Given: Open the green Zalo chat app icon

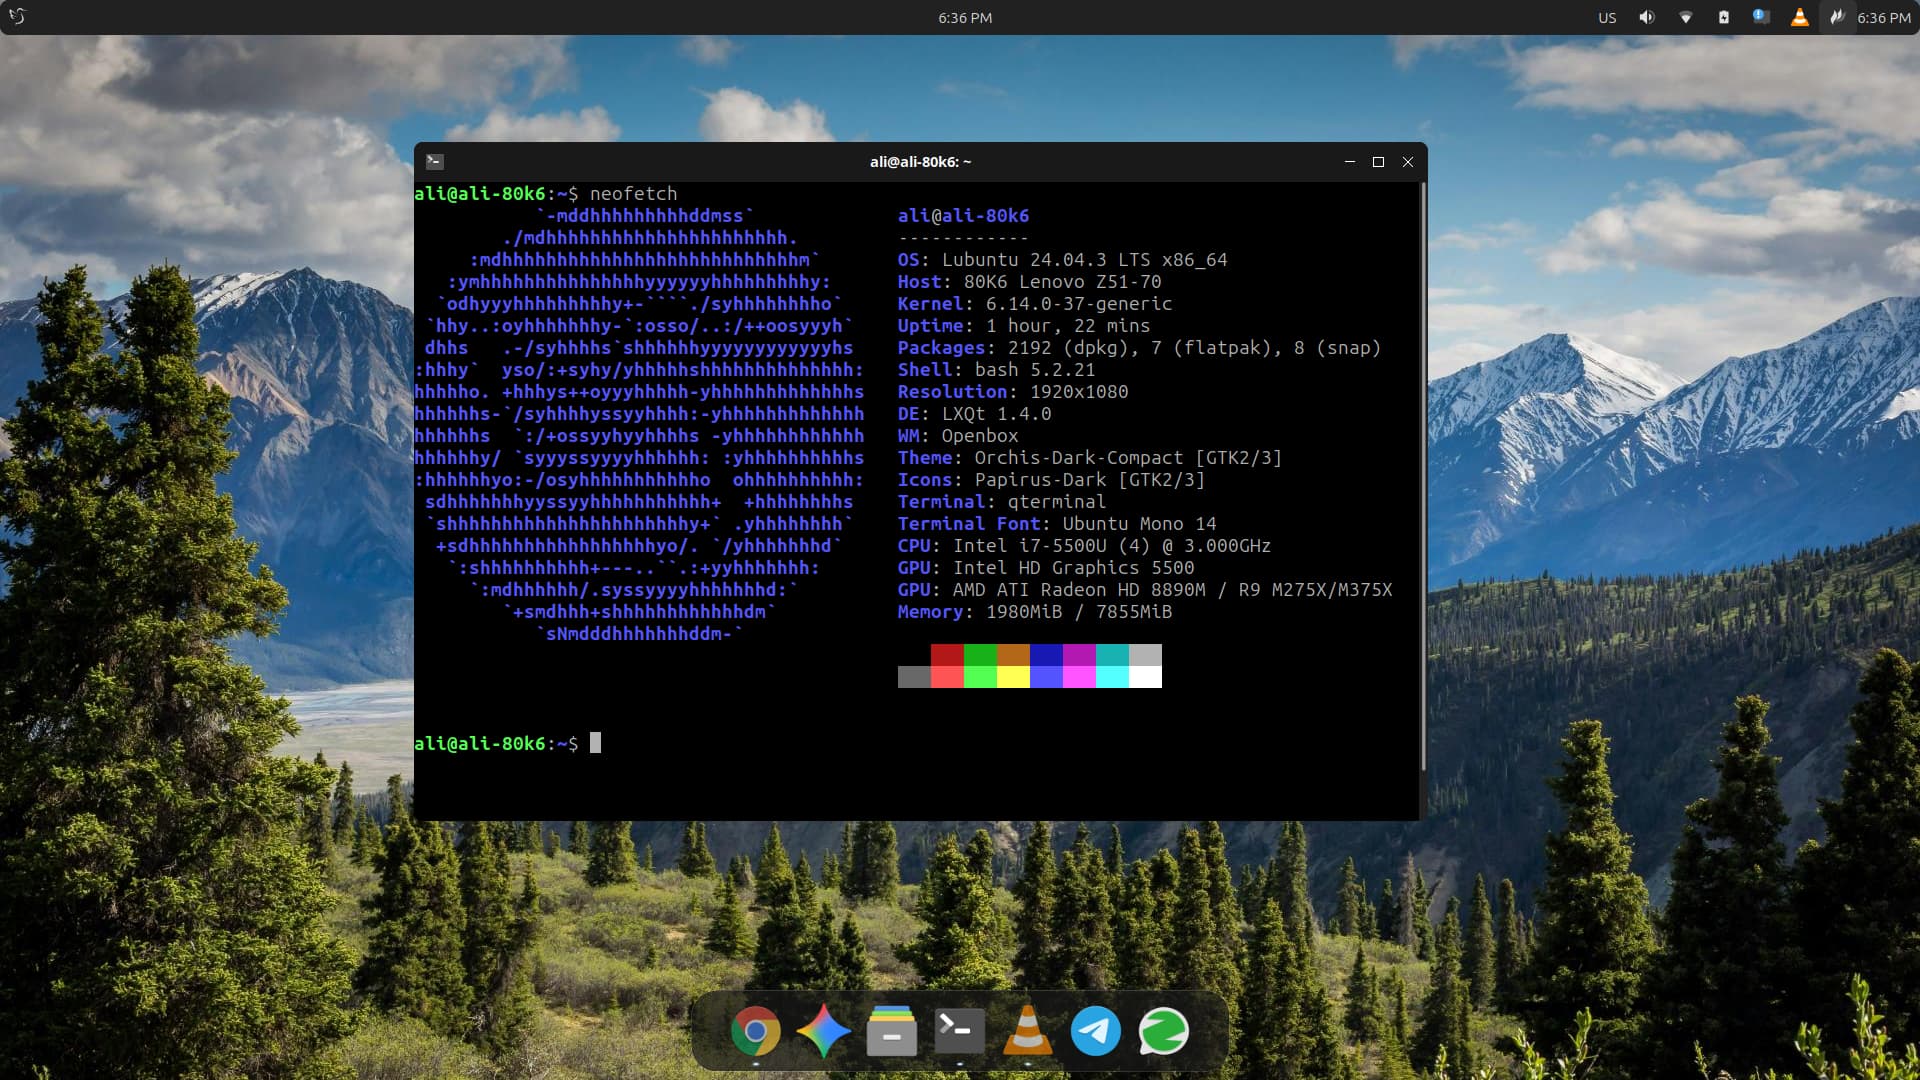Looking at the screenshot, I should 1163,1031.
